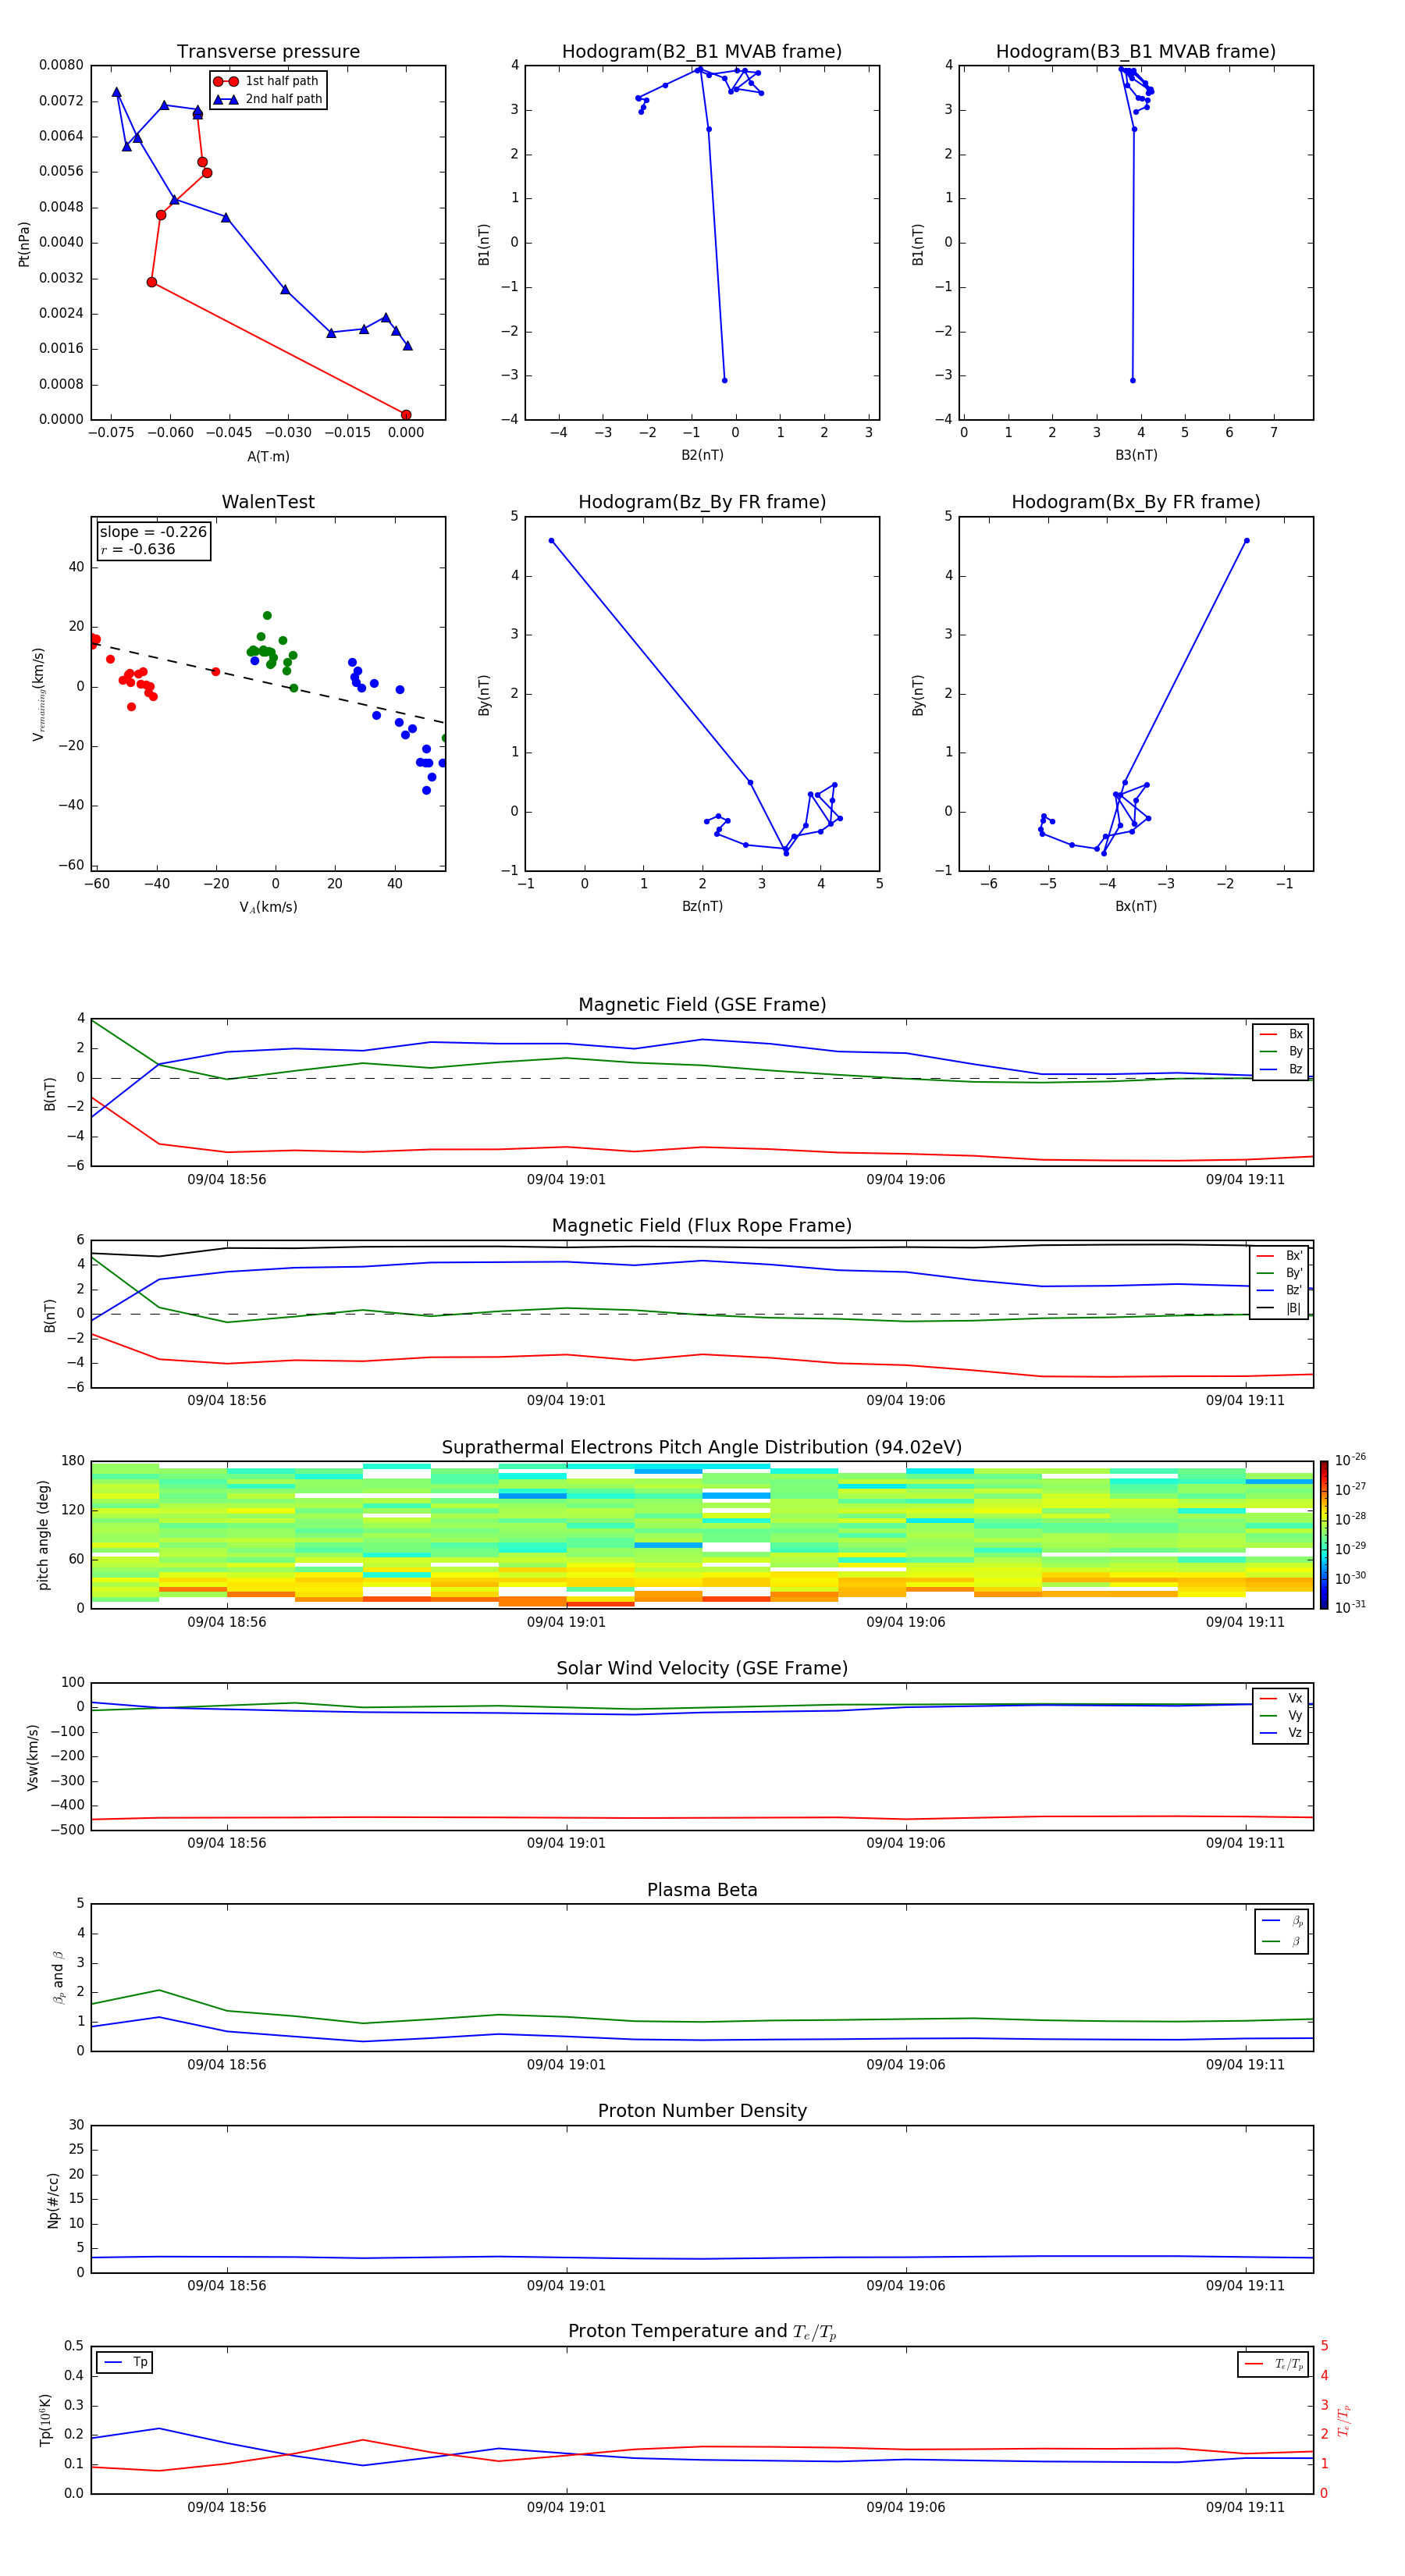Screen dimensions: 1405x2576
Task: Click the "Proton Number Density" title
Action: pyautogui.click(x=702, y=2111)
